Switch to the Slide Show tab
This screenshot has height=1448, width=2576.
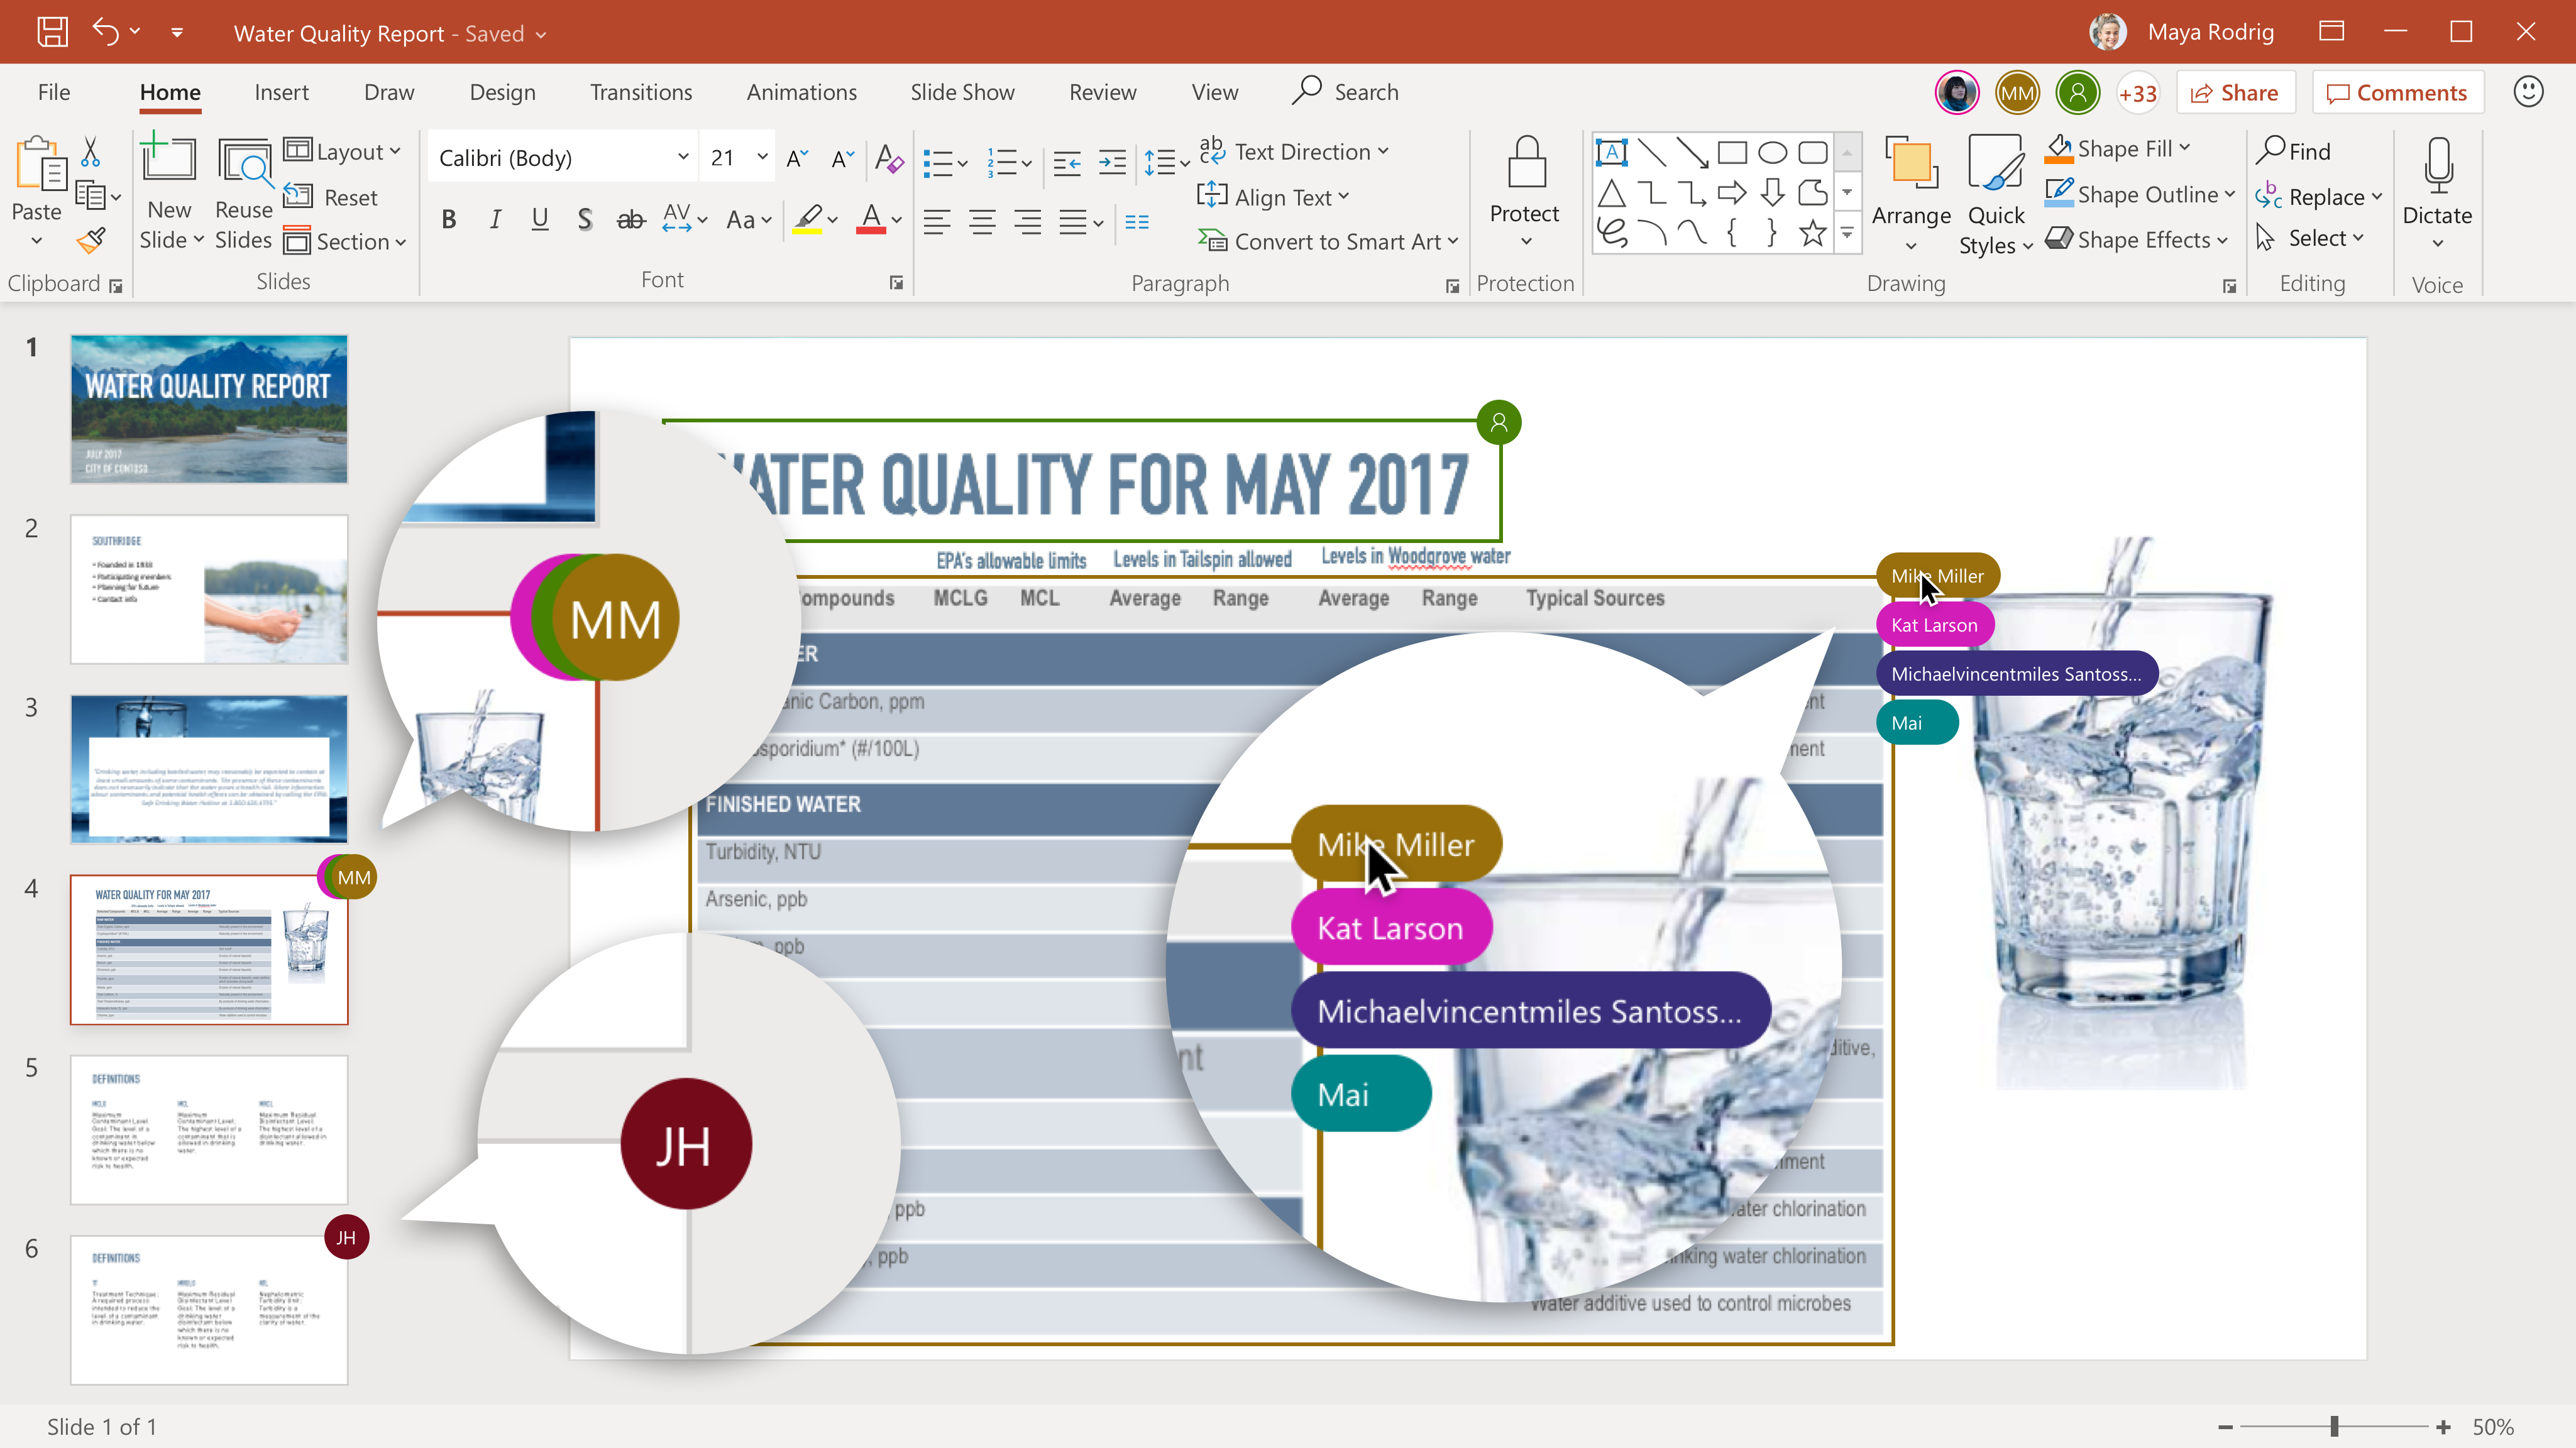962,92
